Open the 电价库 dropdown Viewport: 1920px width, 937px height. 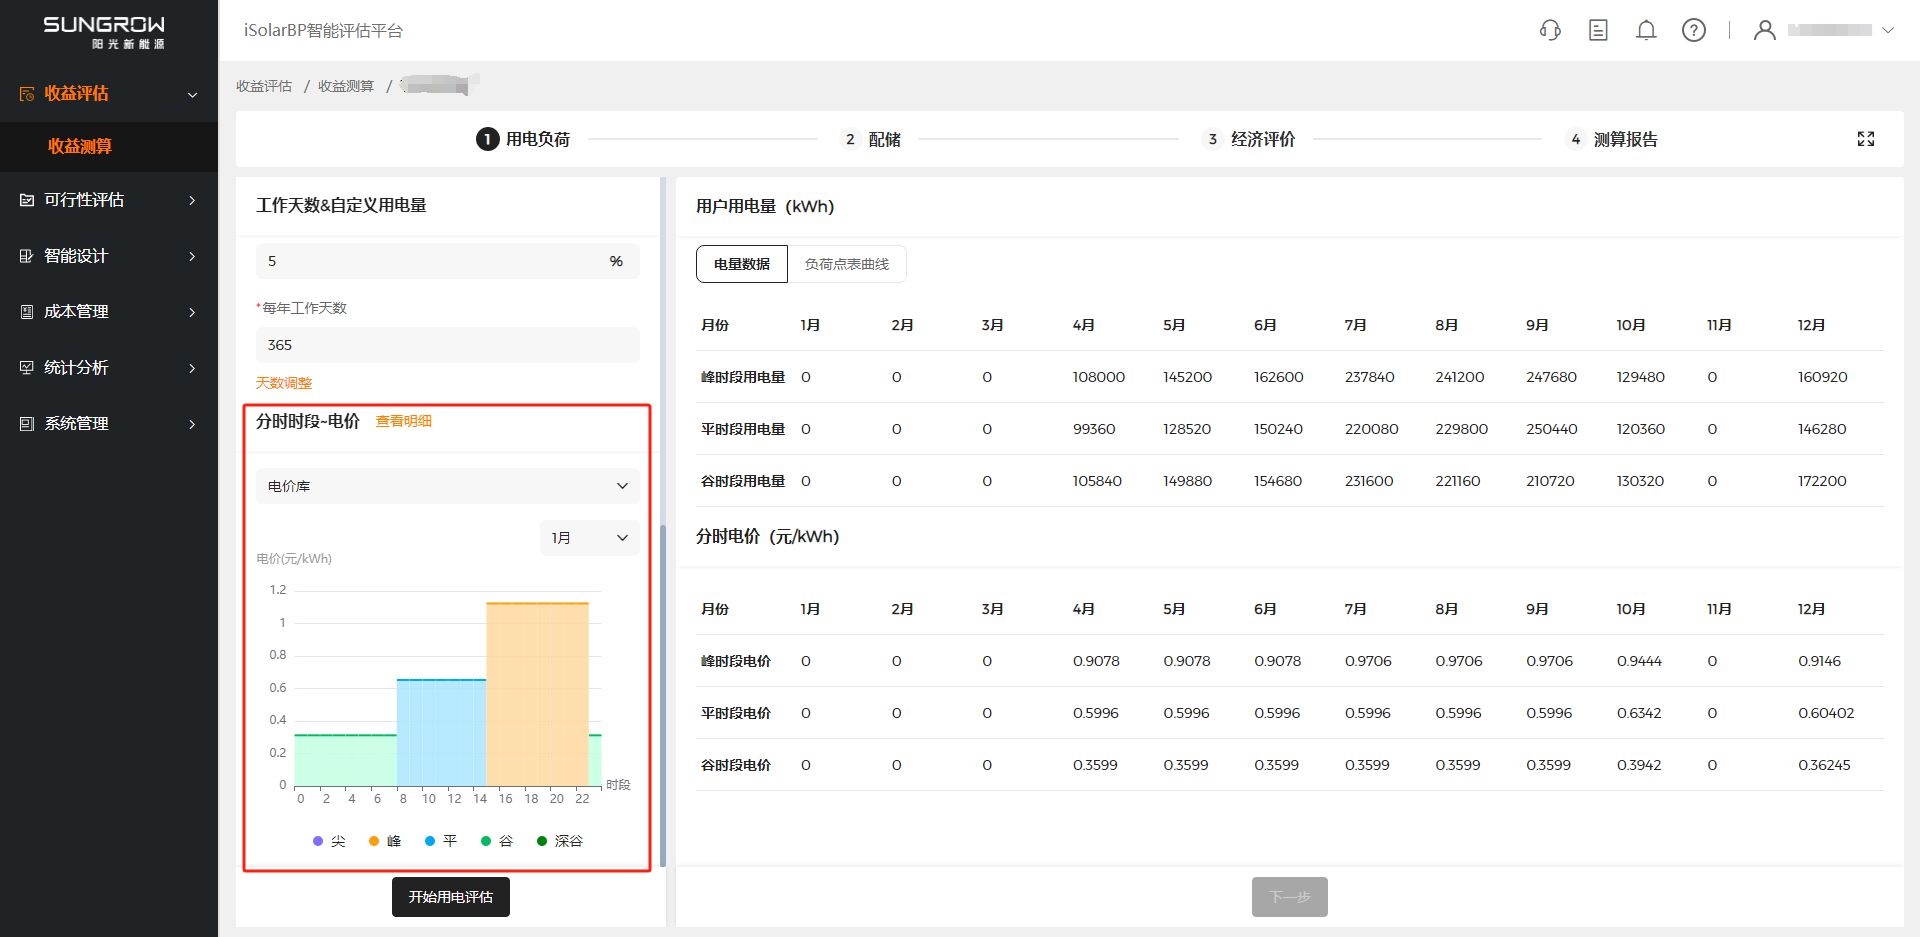click(447, 486)
